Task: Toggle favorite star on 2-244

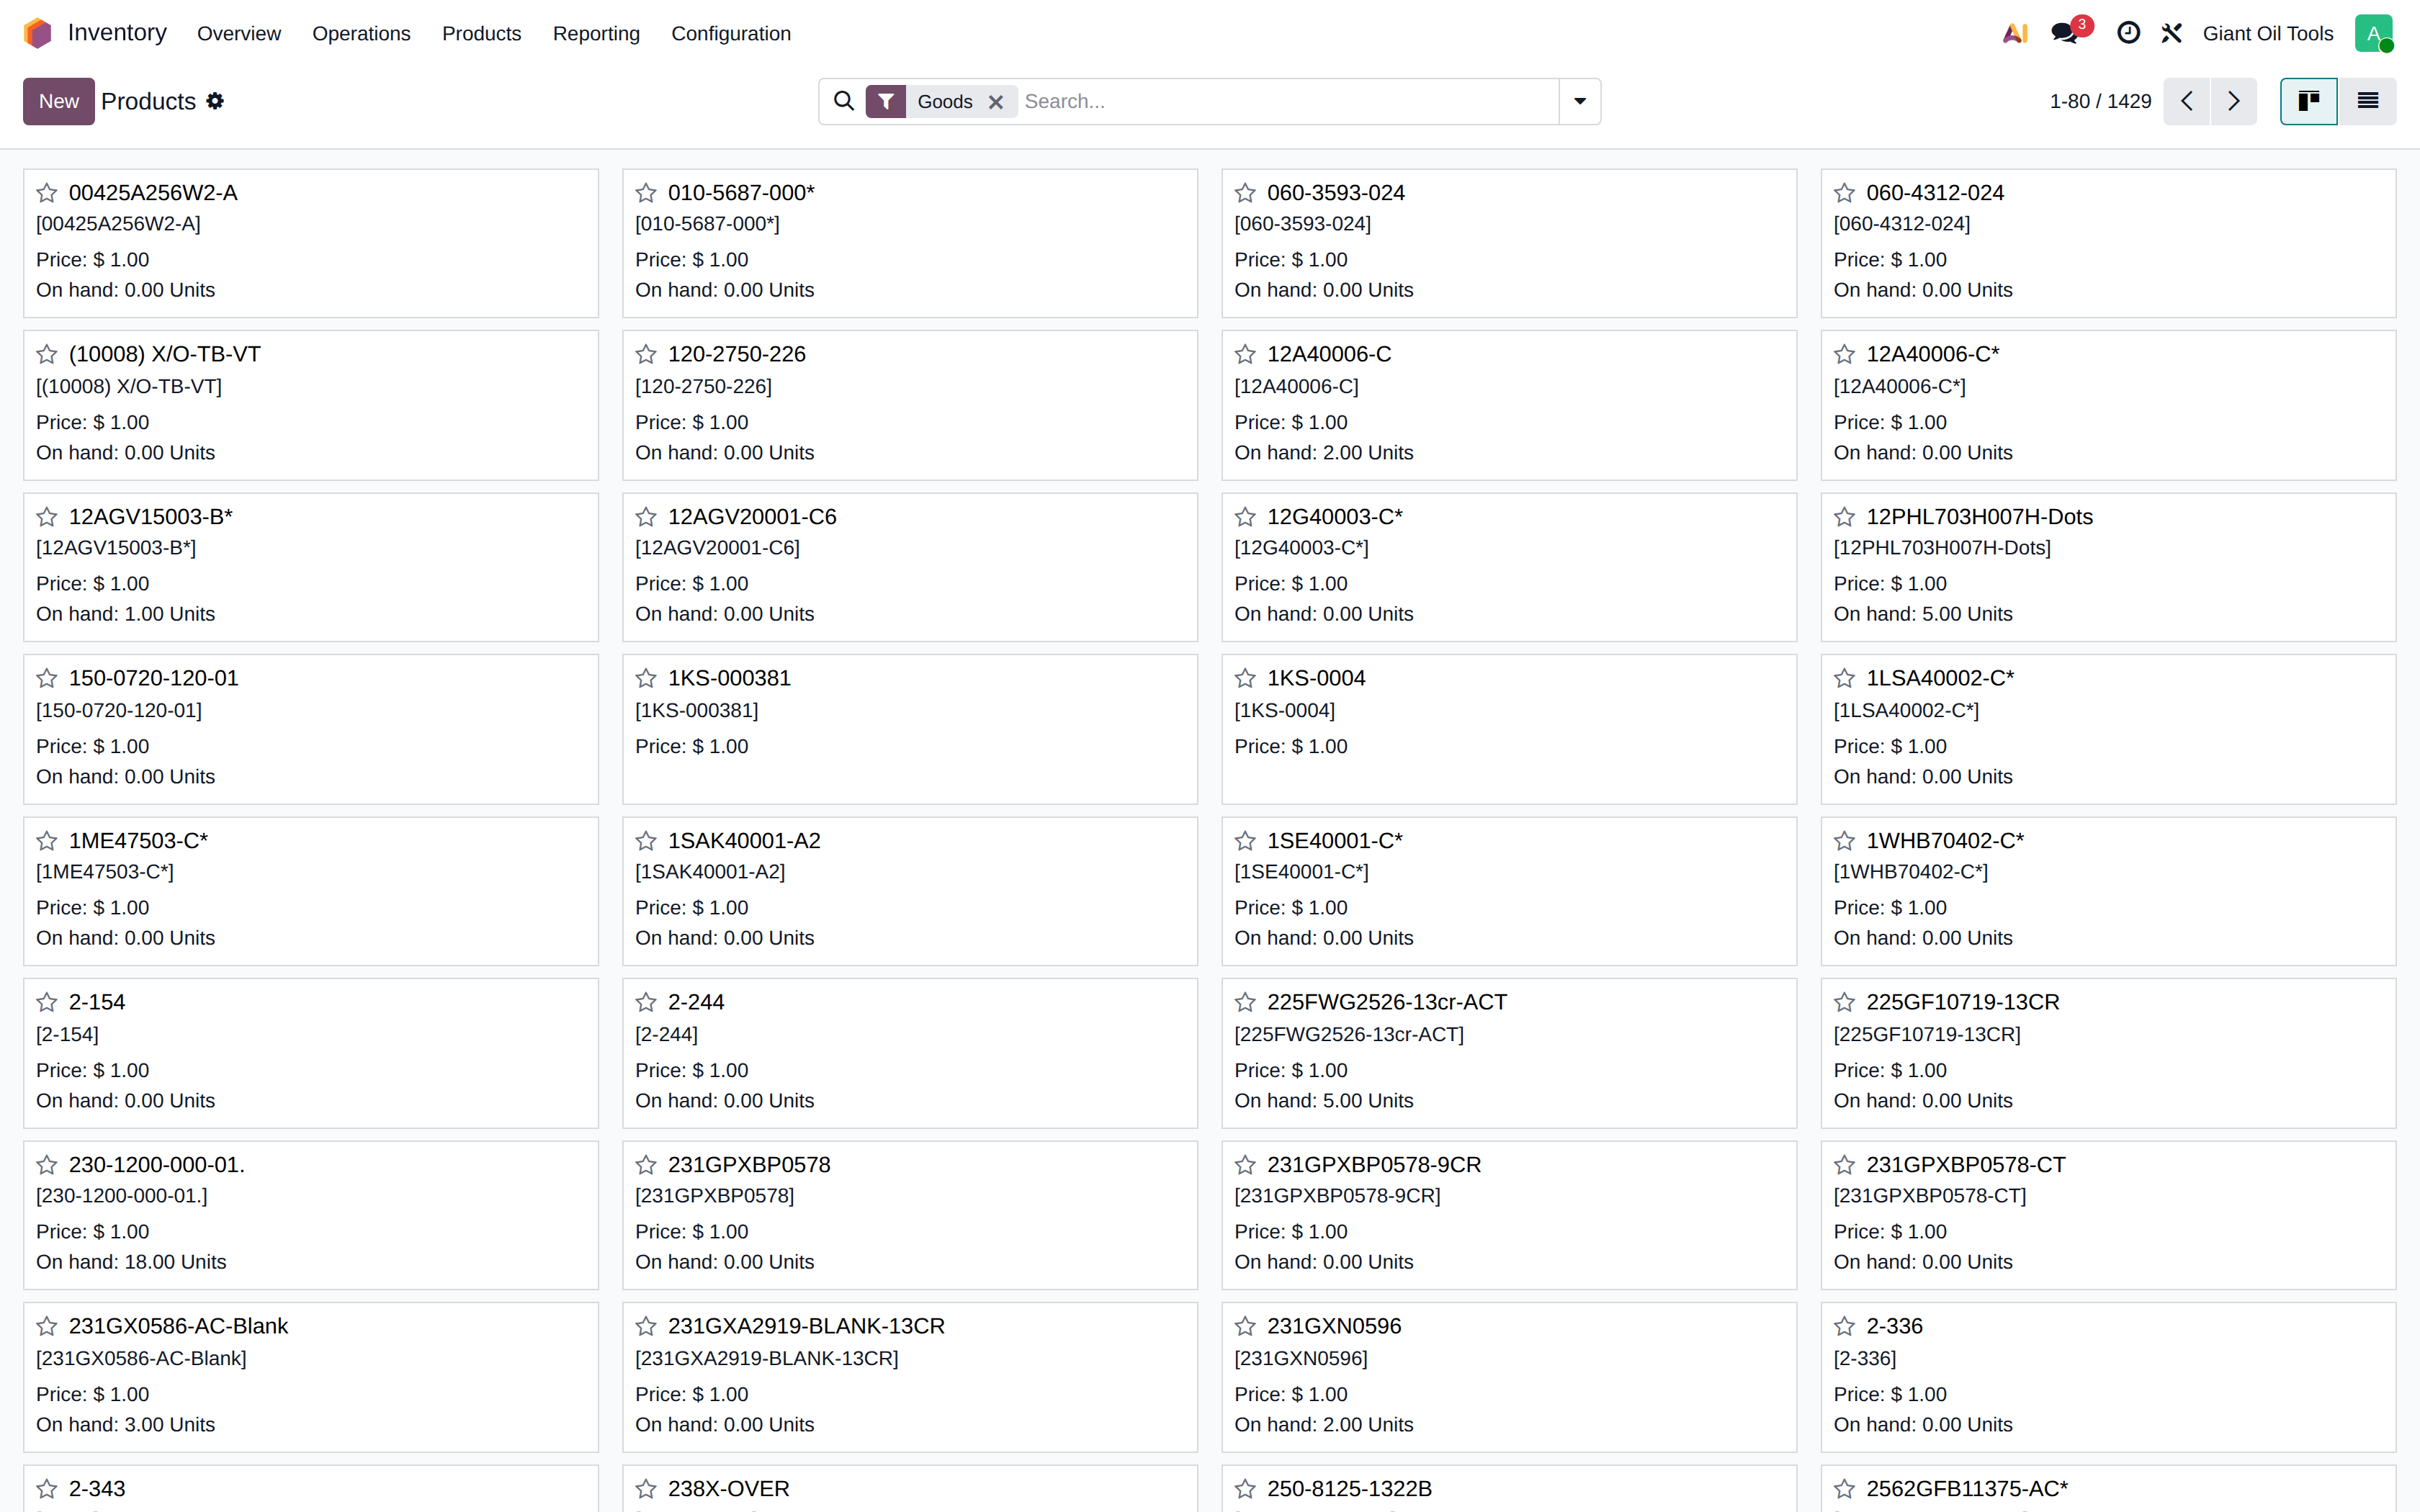Action: click(646, 1003)
